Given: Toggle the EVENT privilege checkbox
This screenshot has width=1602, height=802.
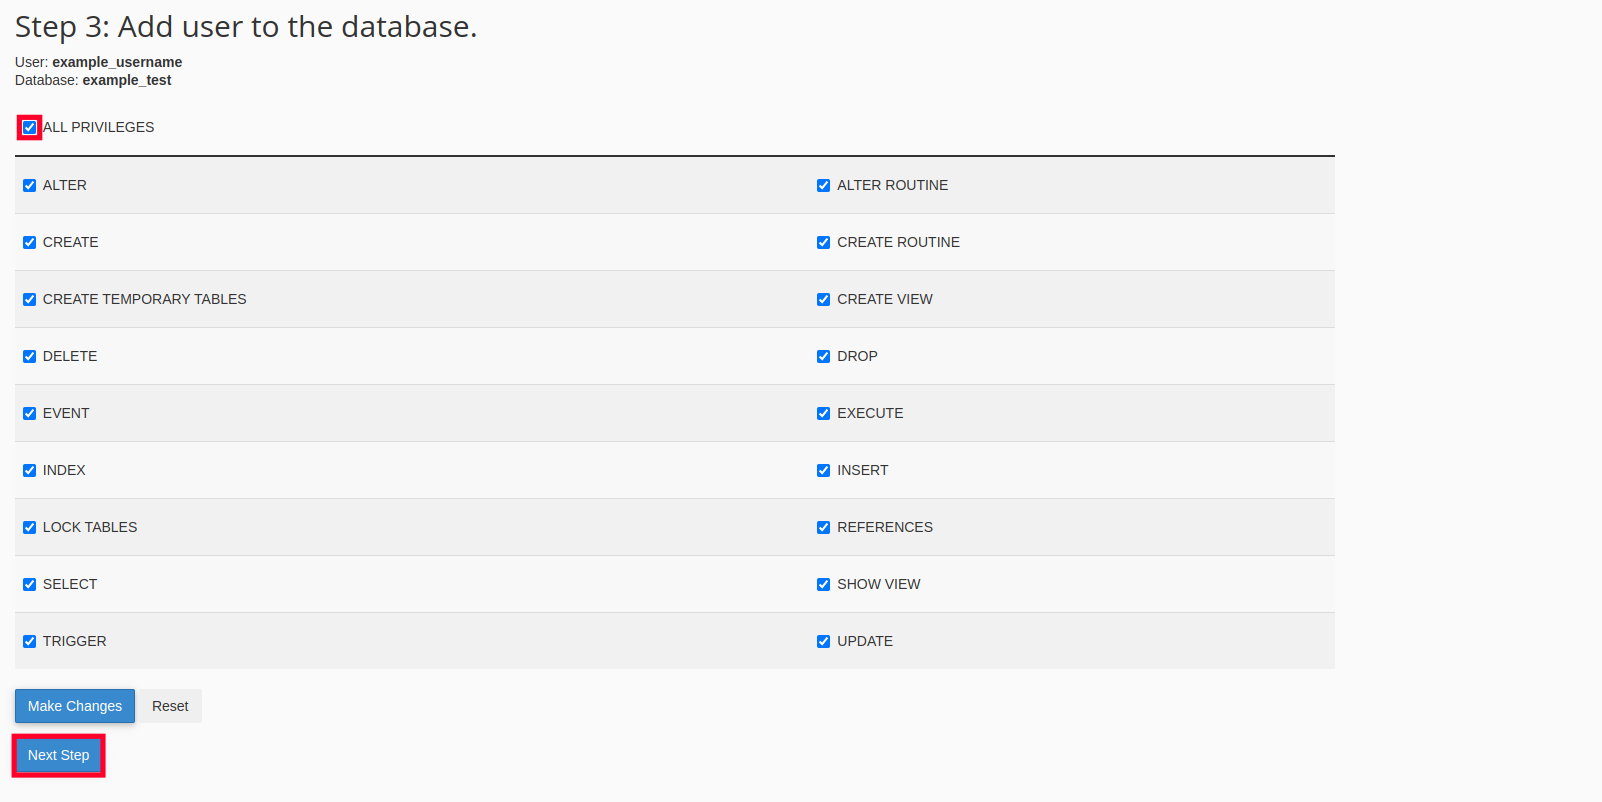Looking at the screenshot, I should pyautogui.click(x=29, y=414).
